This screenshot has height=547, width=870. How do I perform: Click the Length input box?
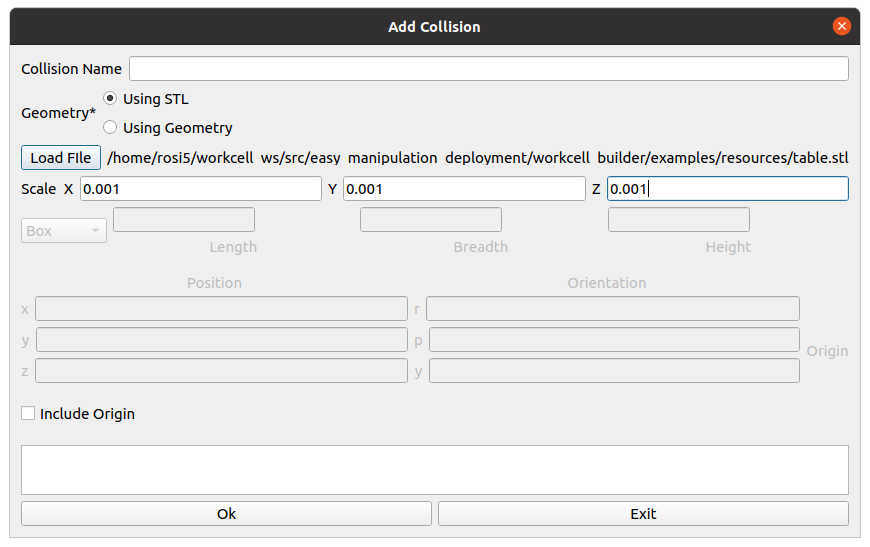click(x=184, y=220)
